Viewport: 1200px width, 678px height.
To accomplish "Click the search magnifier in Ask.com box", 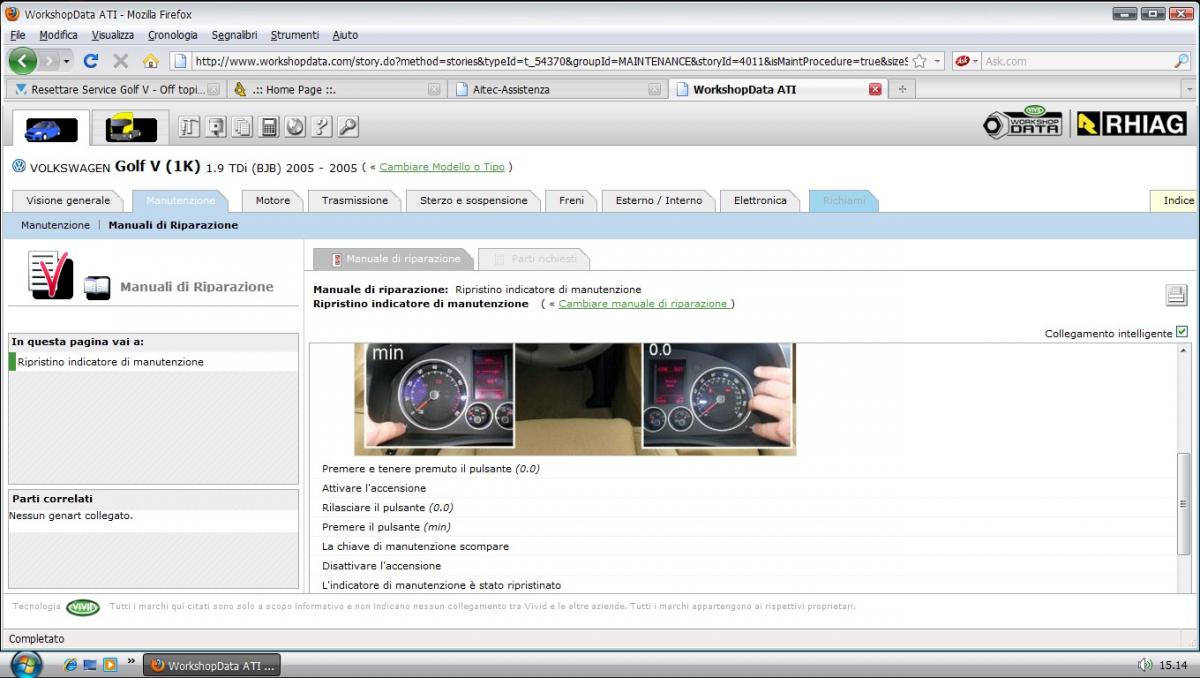I will [1181, 61].
